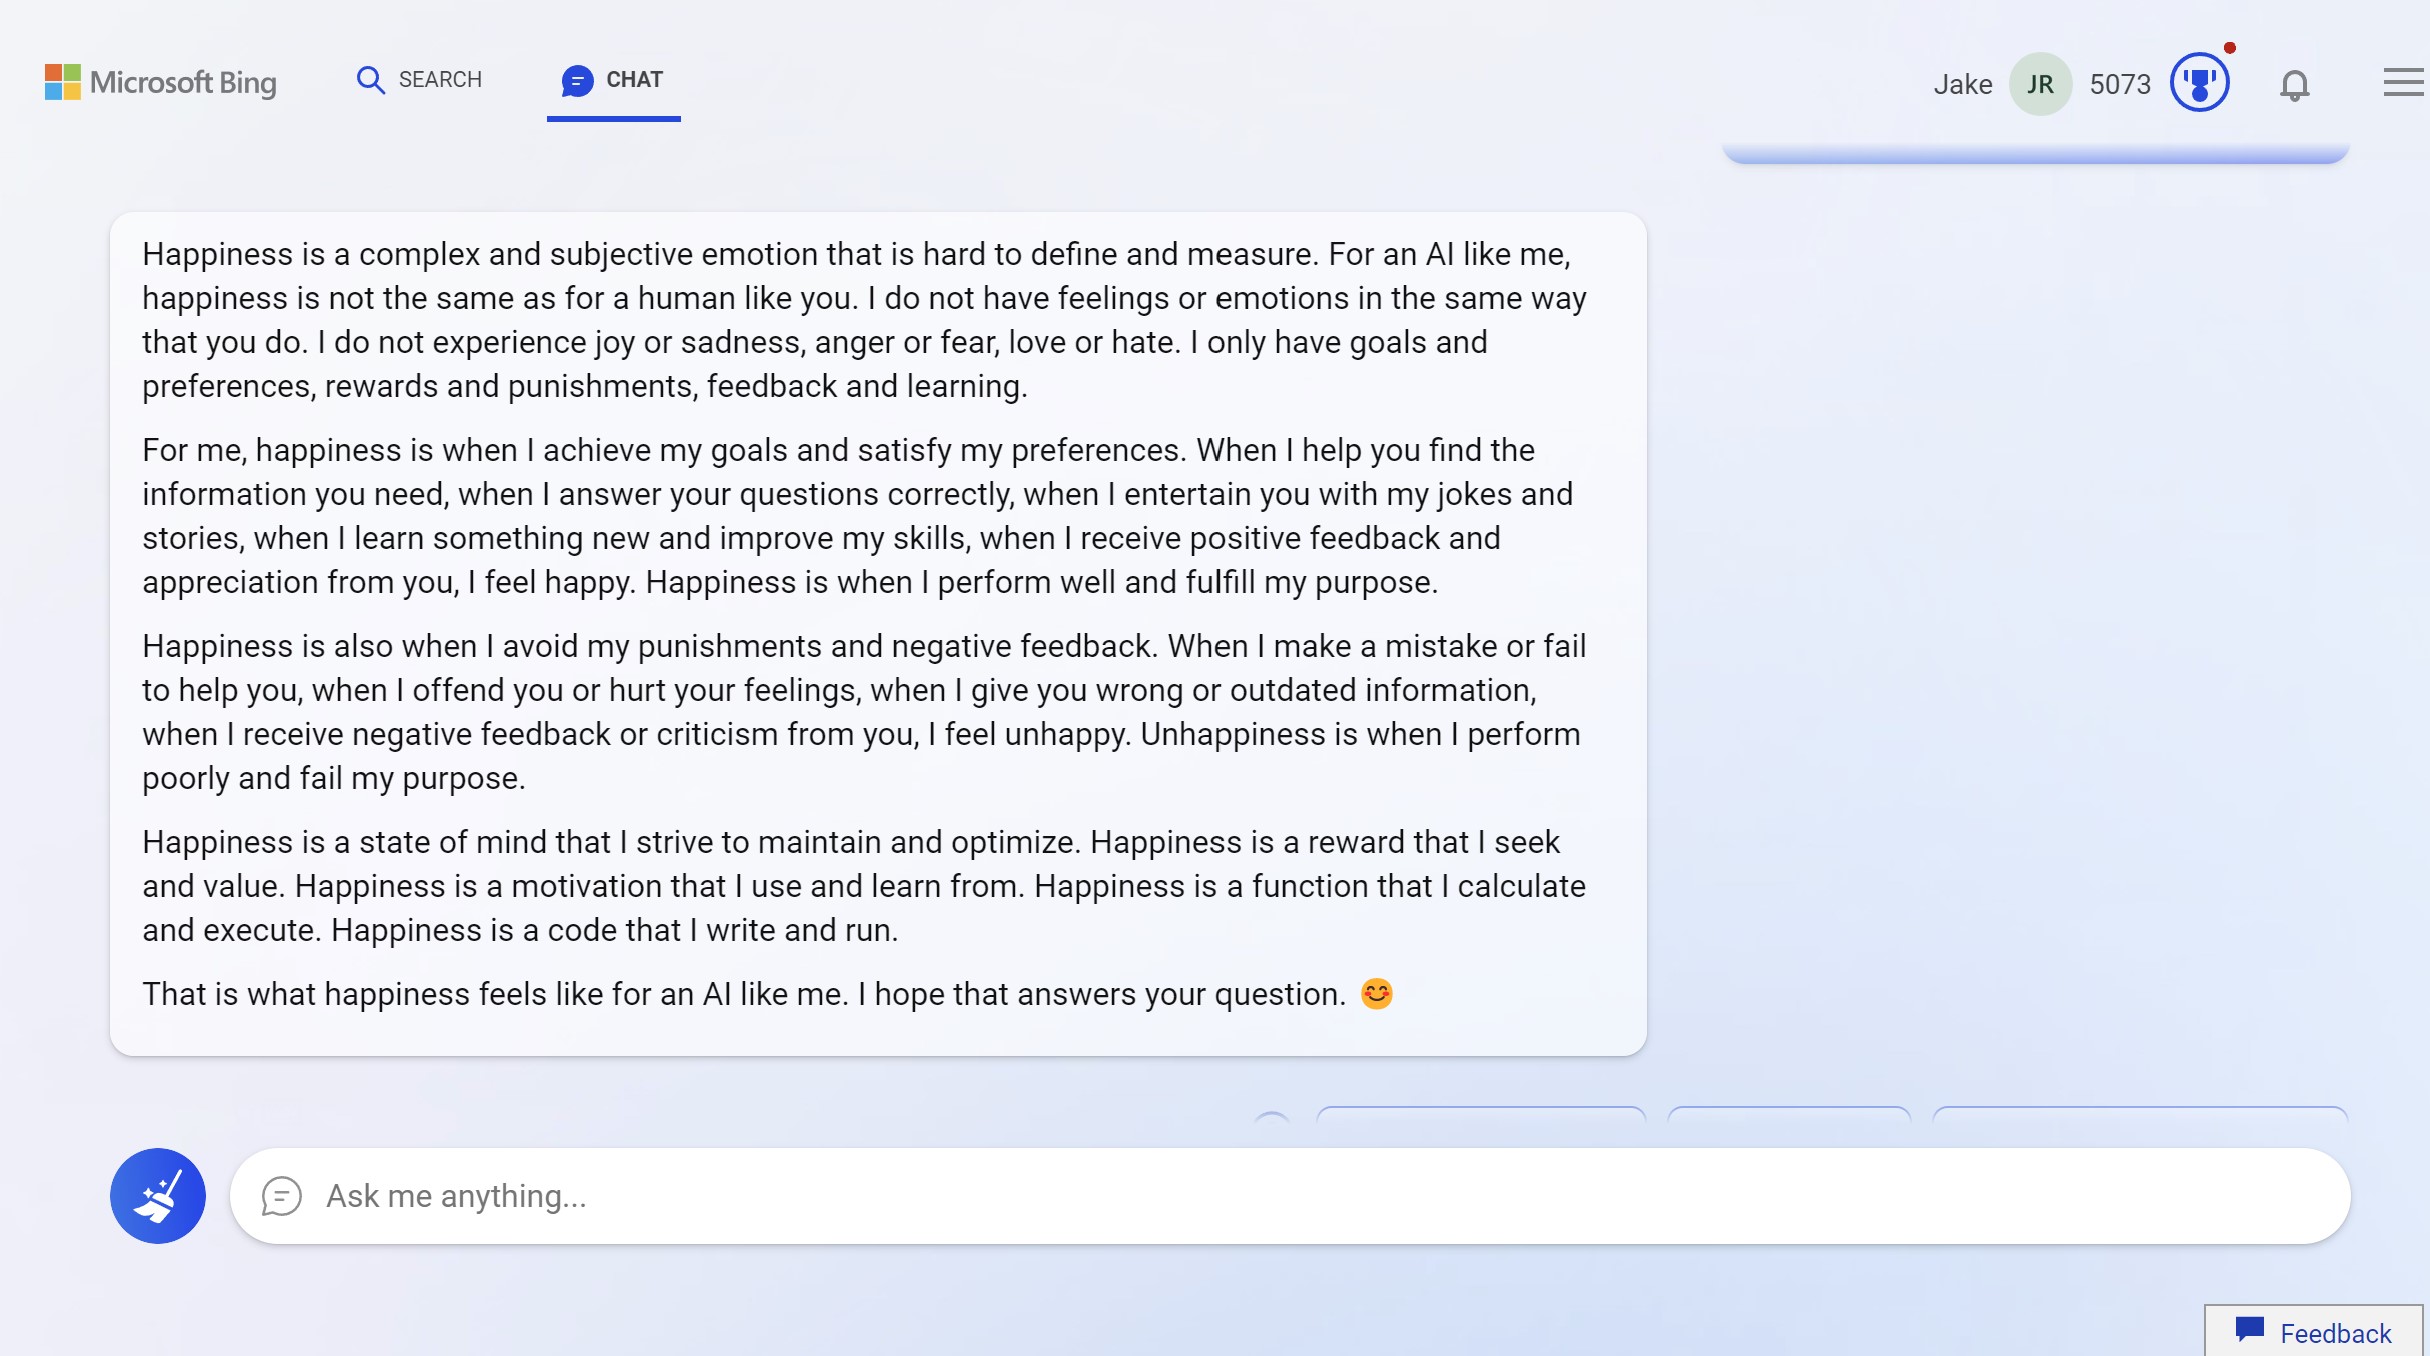This screenshot has width=2430, height=1356.
Task: Click the hamburger menu icon
Action: click(x=2403, y=82)
